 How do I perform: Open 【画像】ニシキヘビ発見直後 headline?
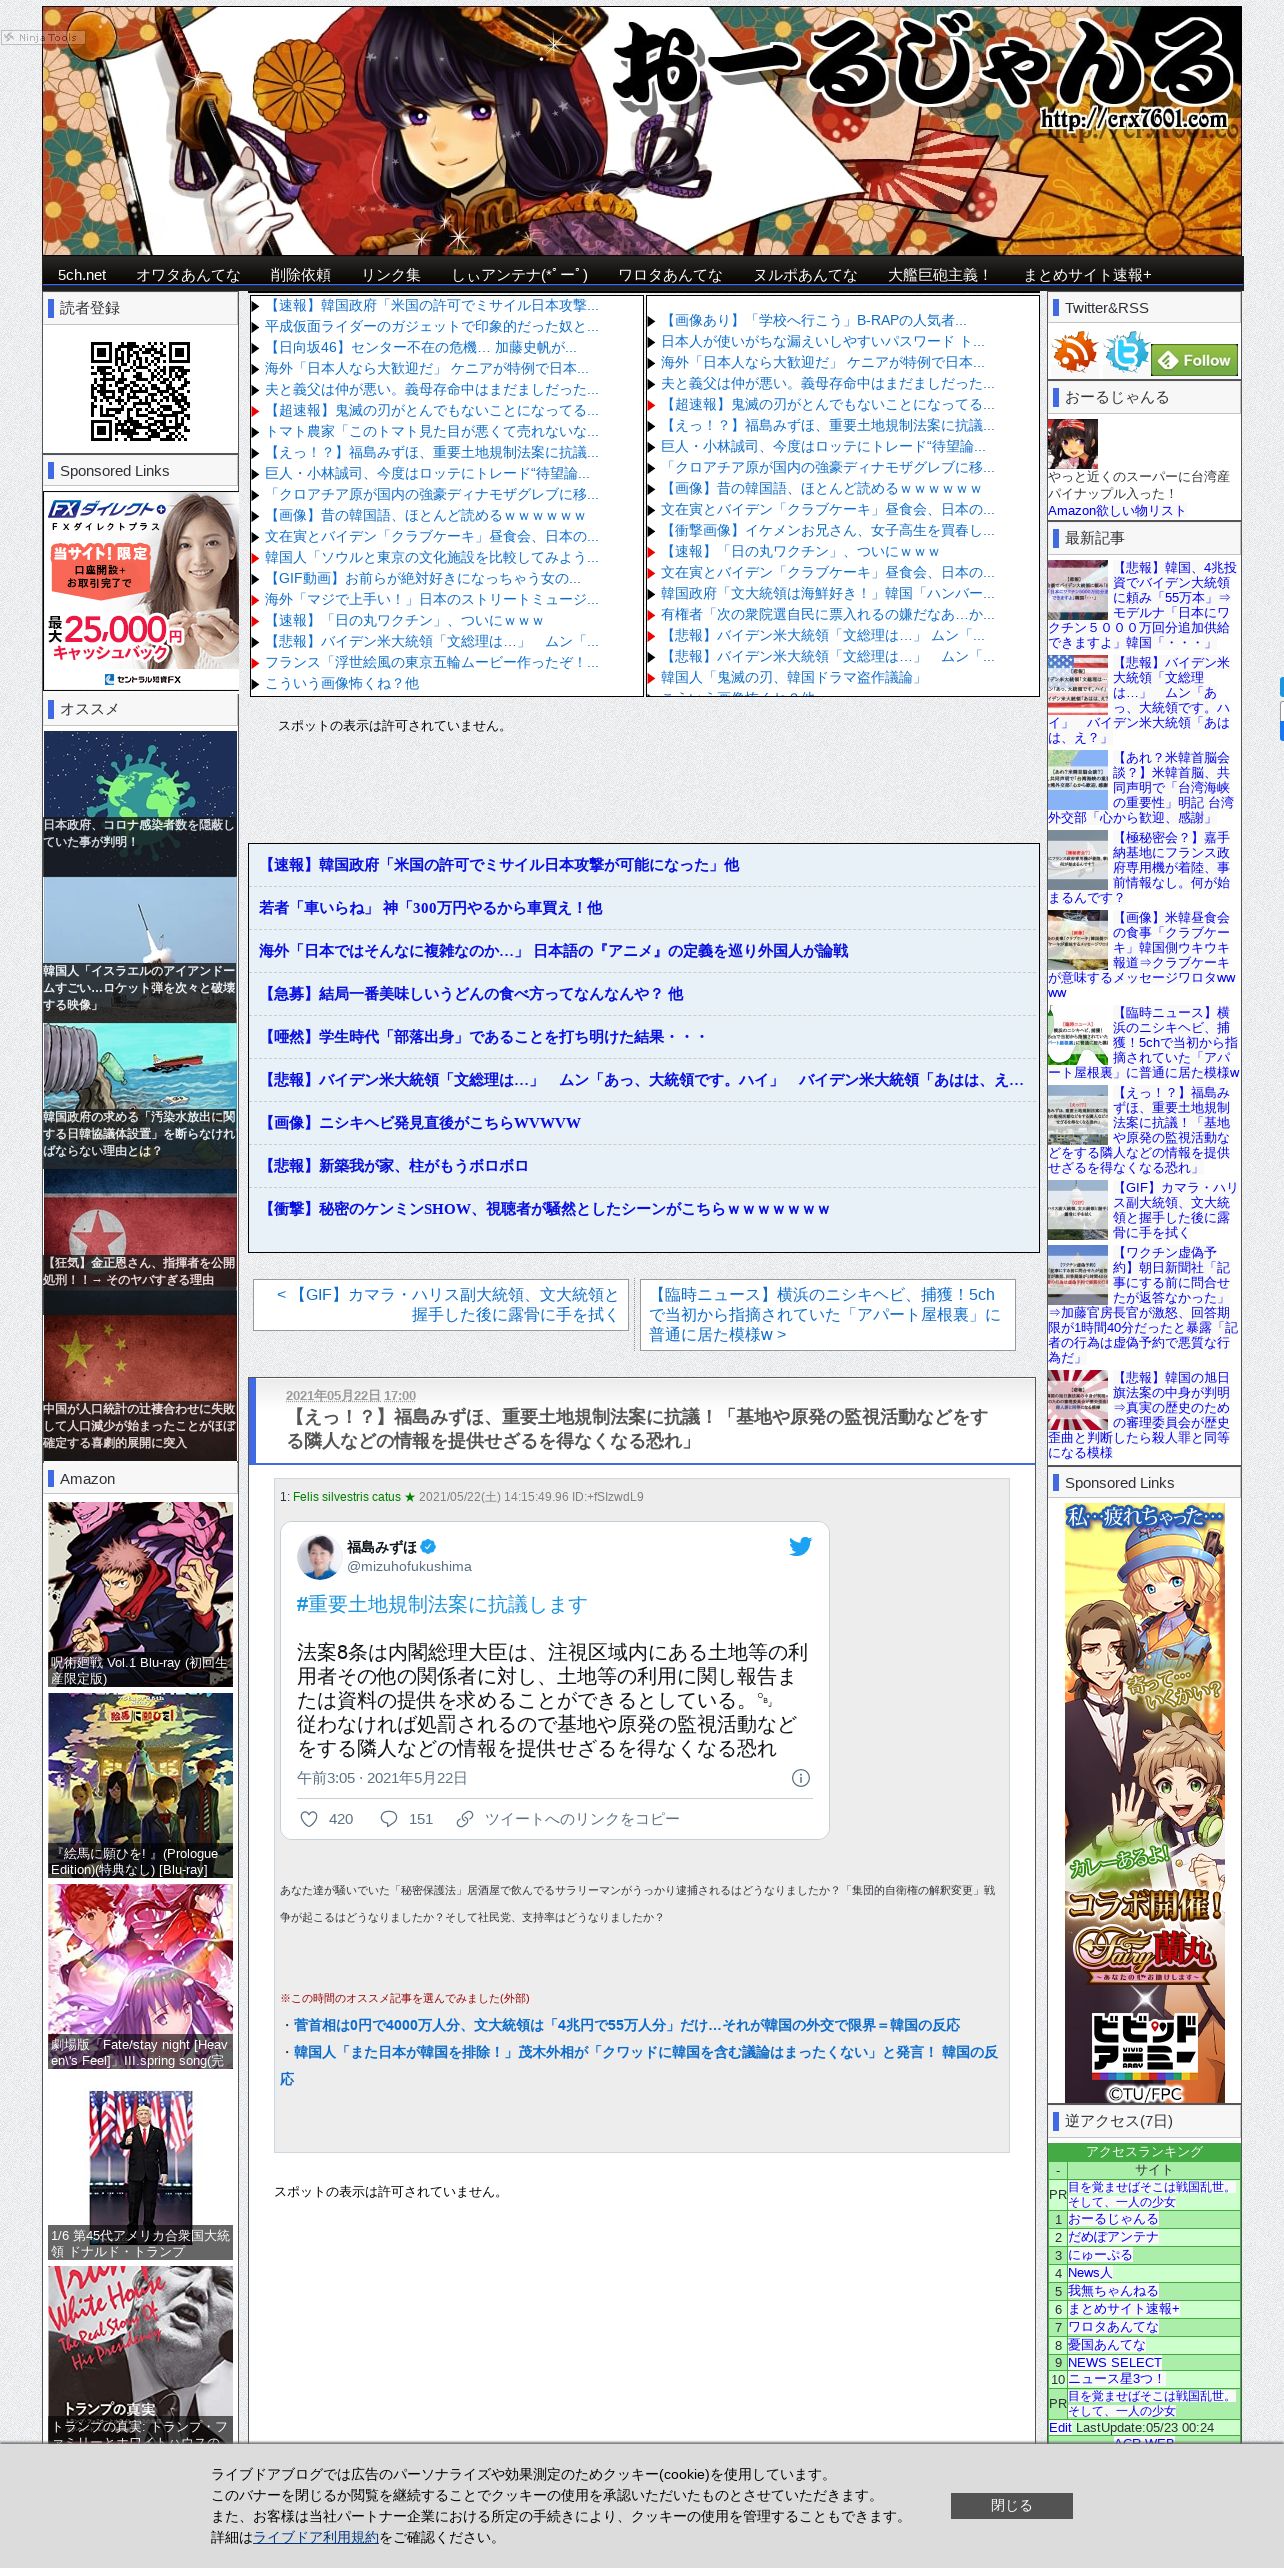coord(419,1123)
